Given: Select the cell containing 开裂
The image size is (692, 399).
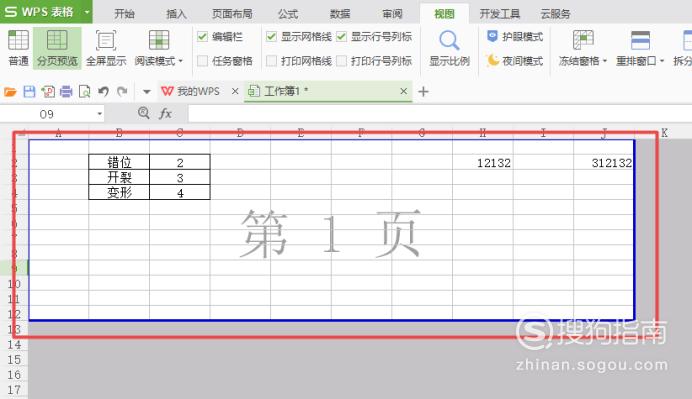Looking at the screenshot, I should pyautogui.click(x=119, y=177).
